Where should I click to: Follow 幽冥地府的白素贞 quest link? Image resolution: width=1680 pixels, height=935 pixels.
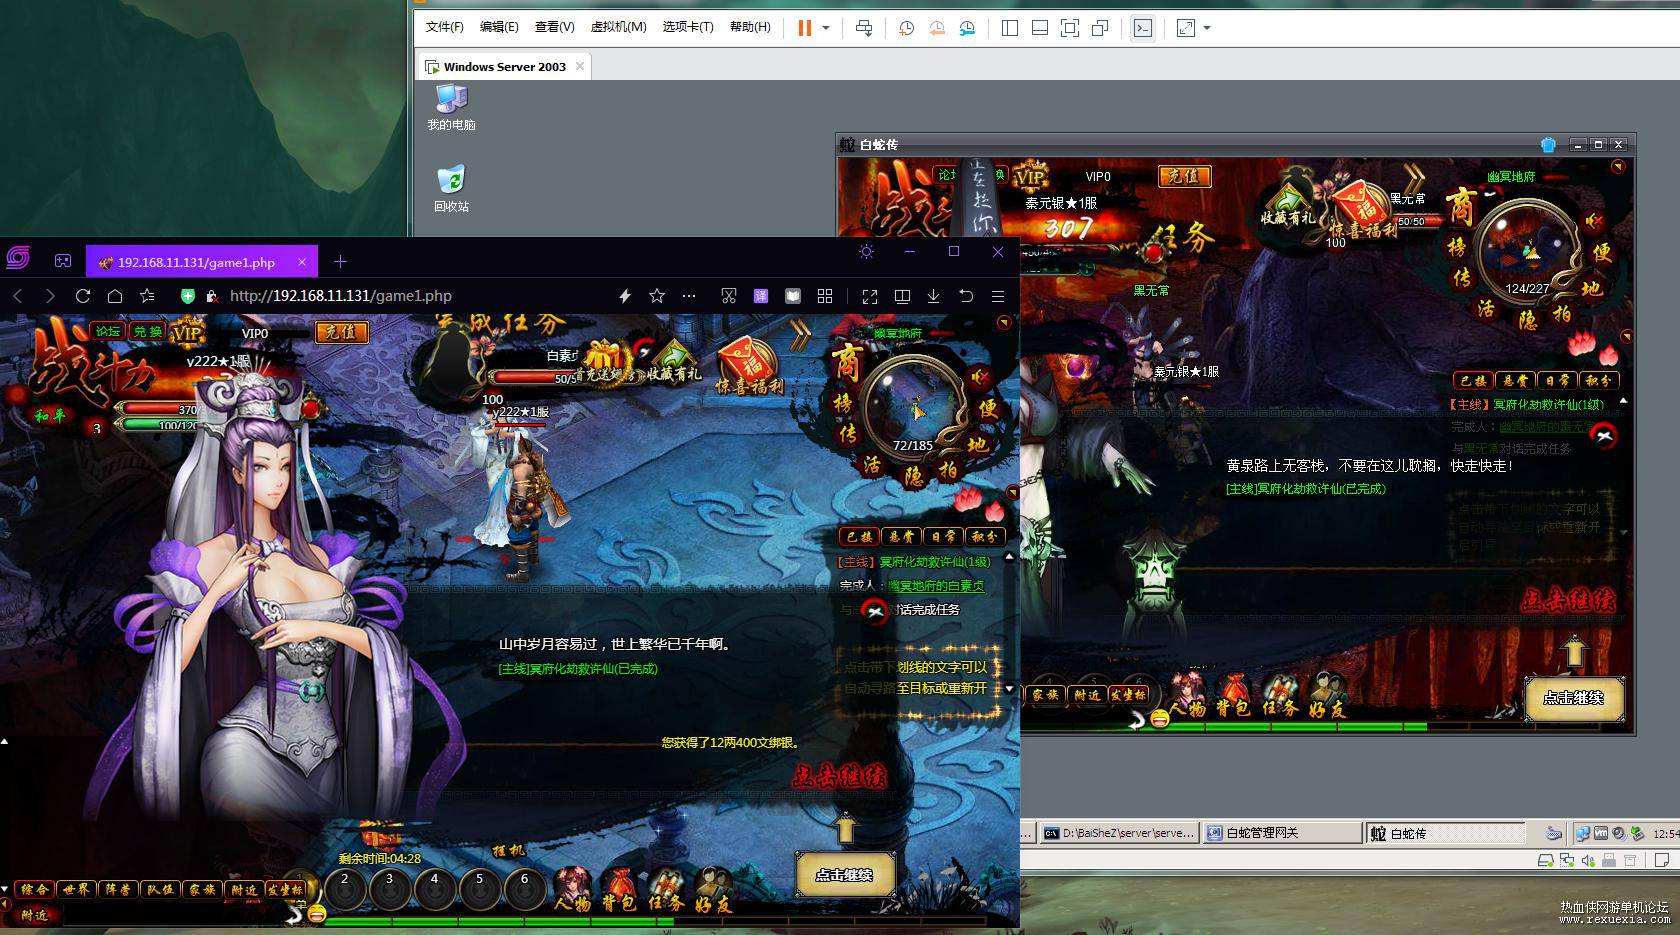click(936, 586)
